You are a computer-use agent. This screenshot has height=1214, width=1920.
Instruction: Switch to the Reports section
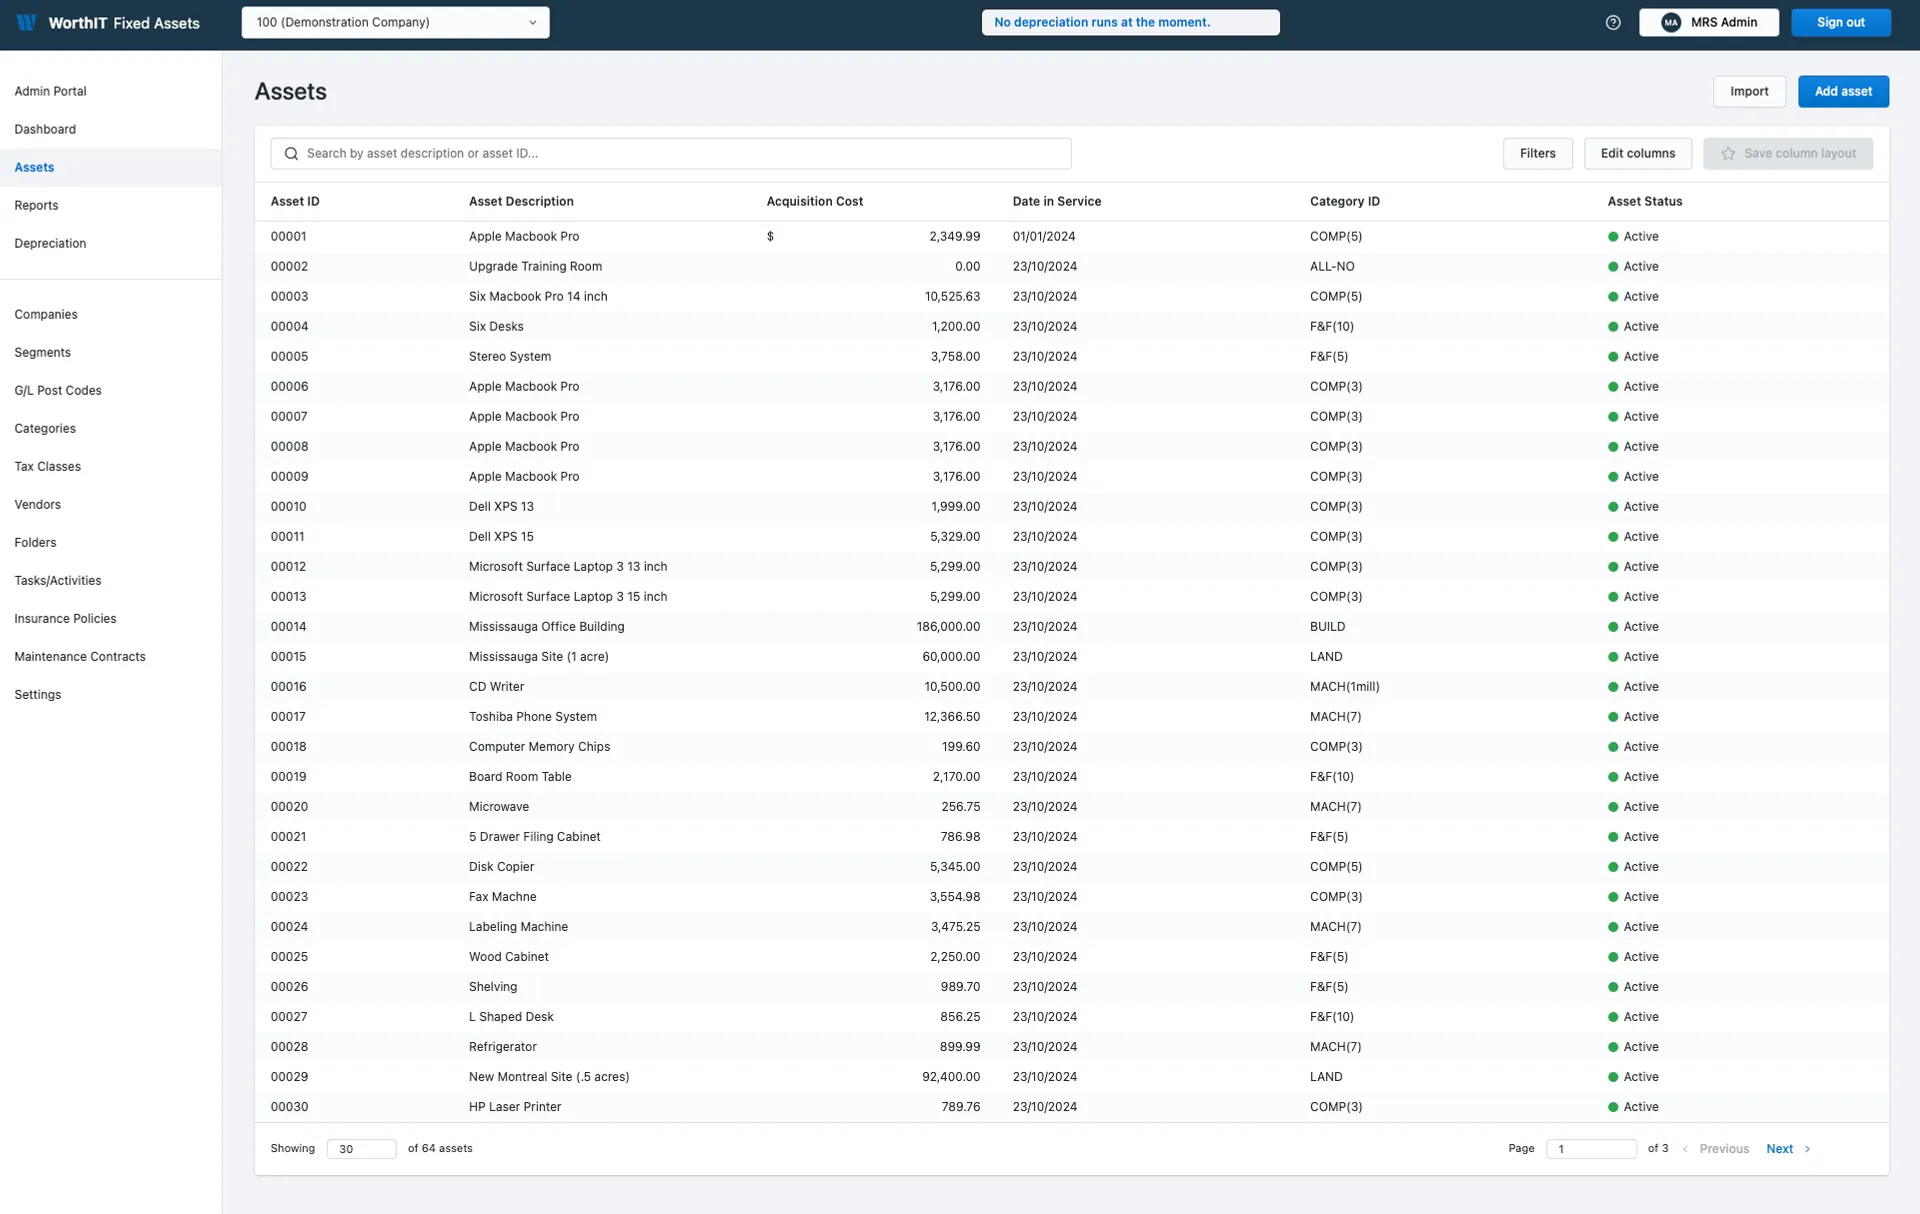click(x=36, y=205)
